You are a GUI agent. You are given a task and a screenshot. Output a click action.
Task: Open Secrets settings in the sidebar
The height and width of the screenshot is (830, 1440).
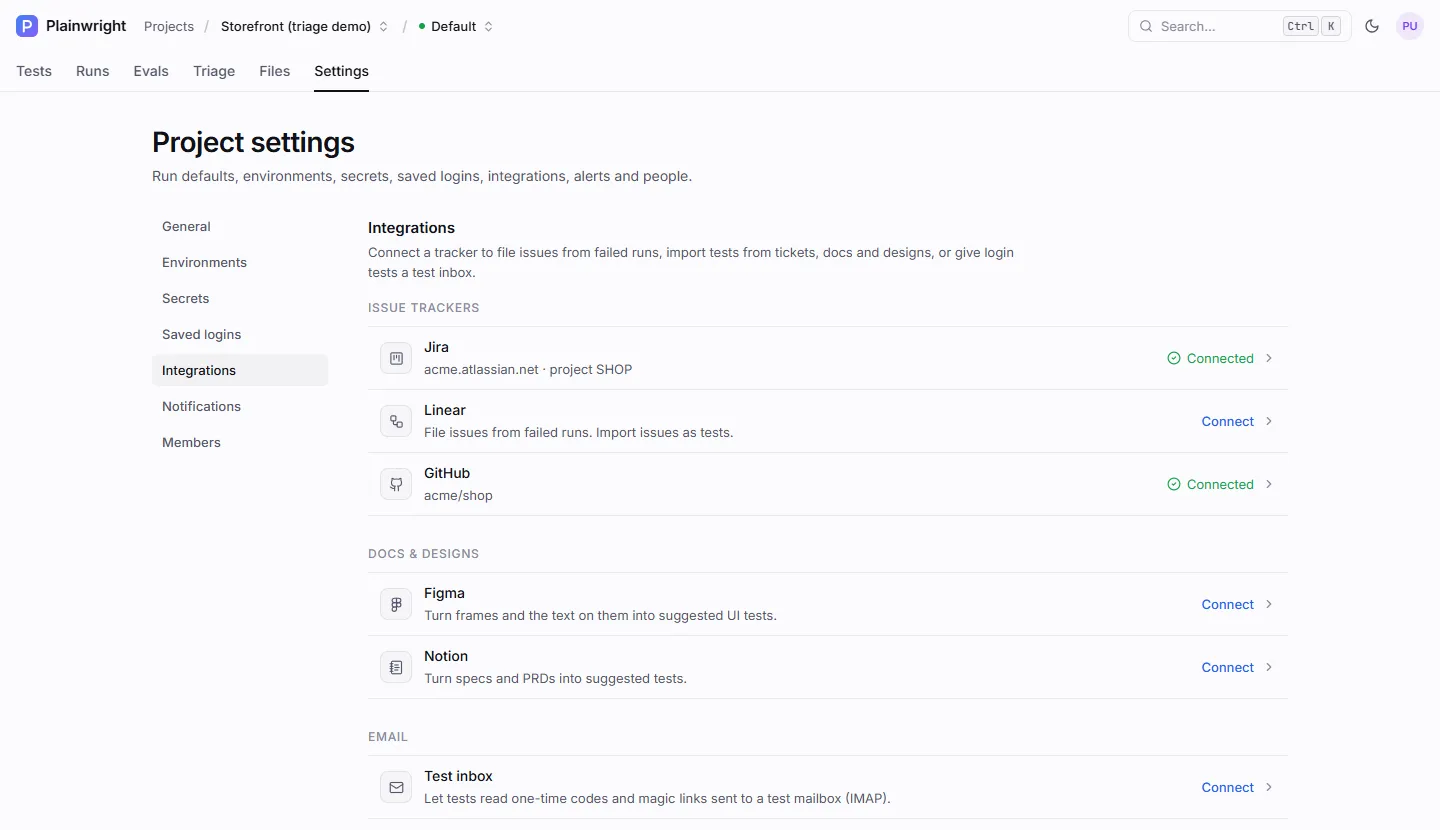(240, 298)
